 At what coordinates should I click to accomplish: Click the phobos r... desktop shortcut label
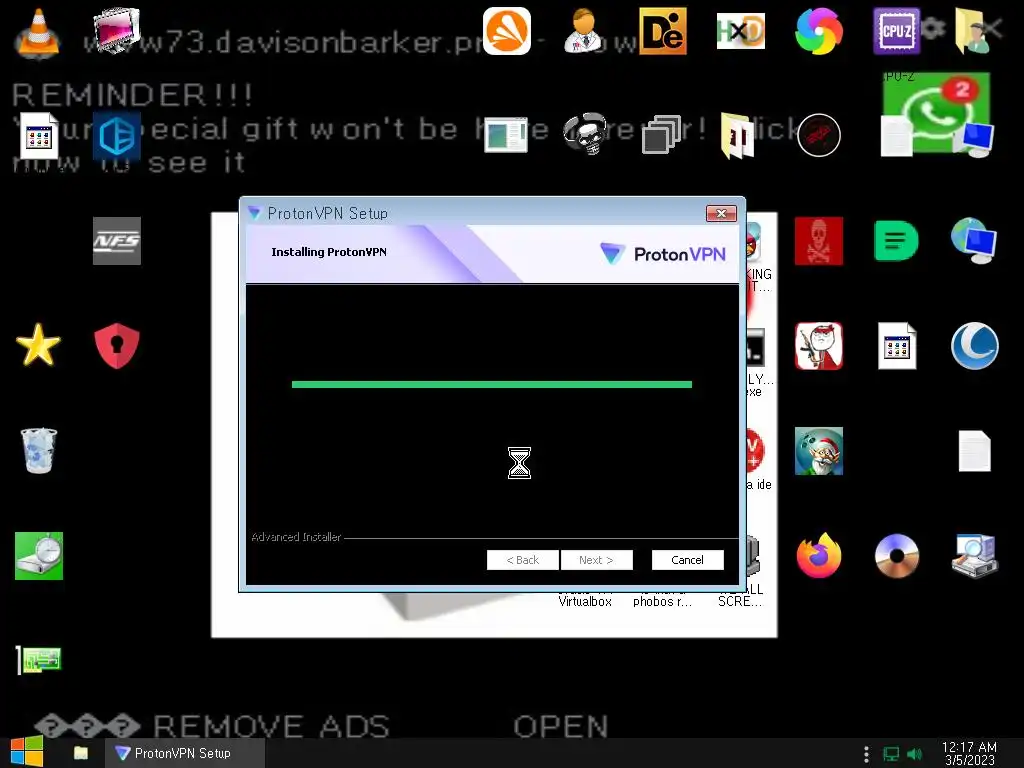(x=662, y=601)
